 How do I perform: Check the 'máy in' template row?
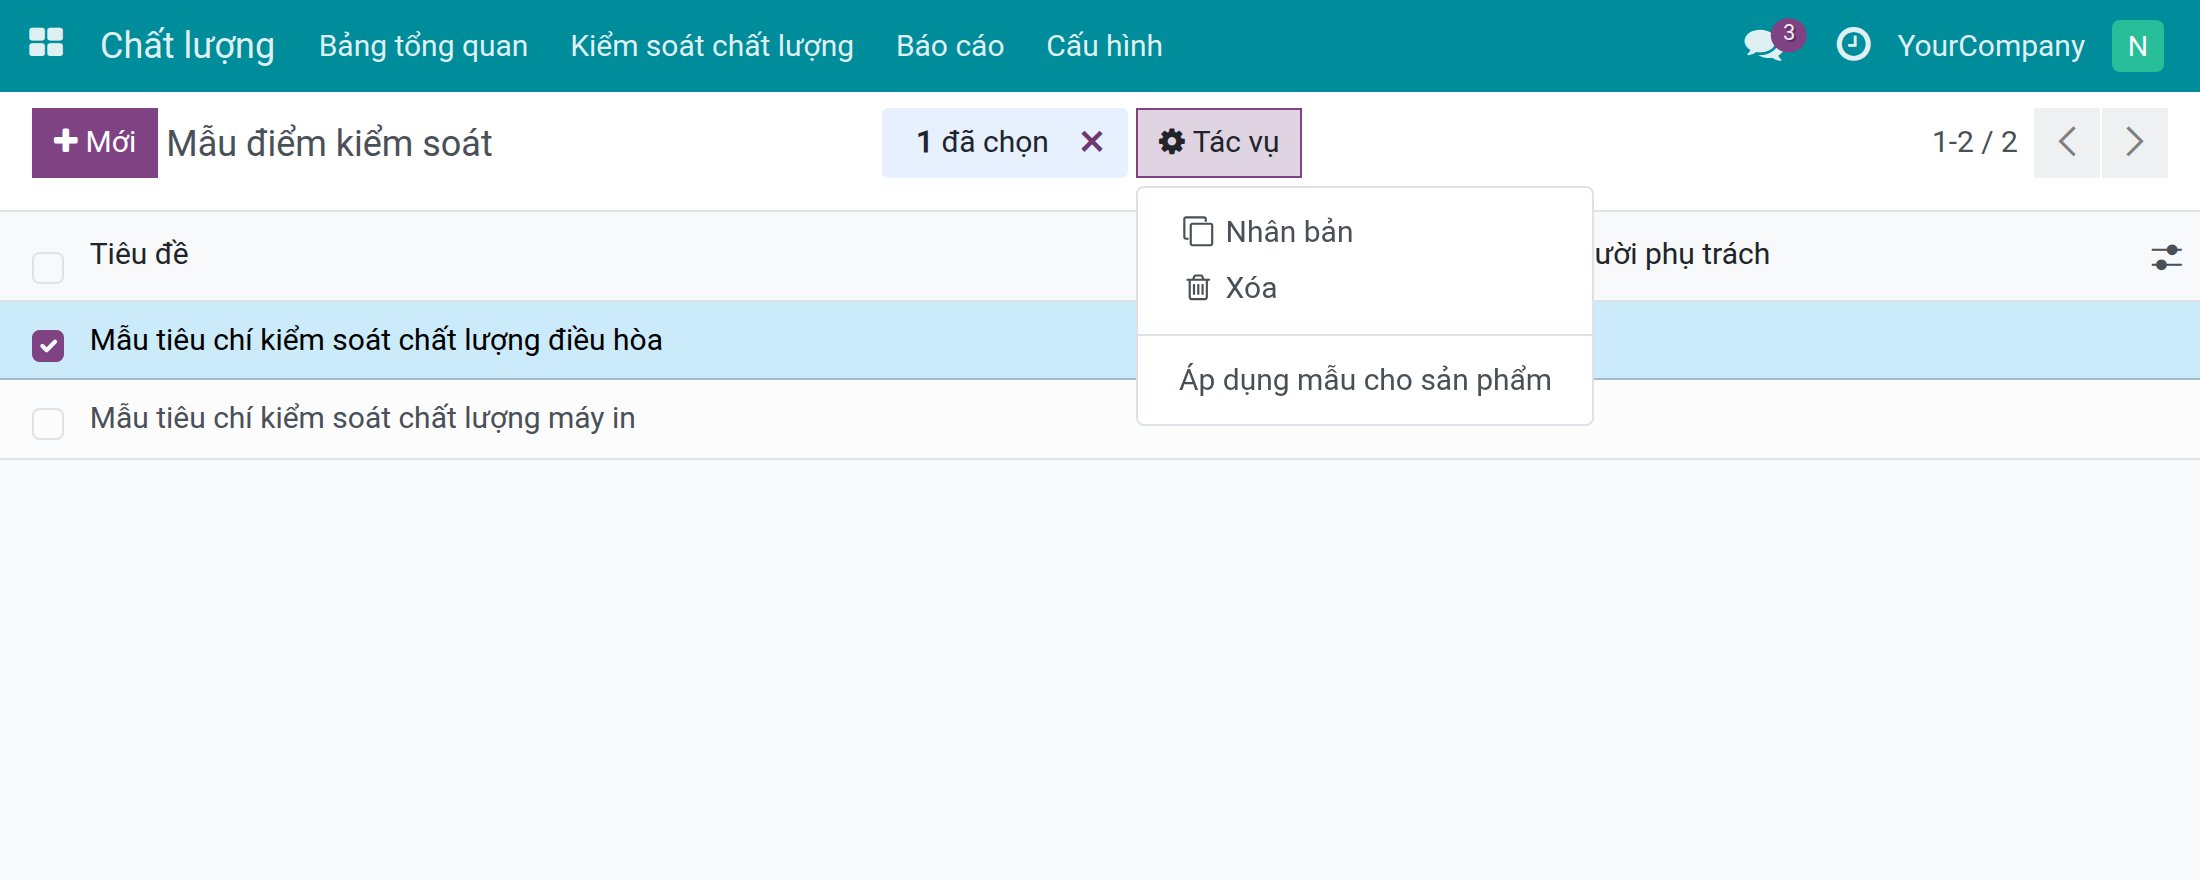(48, 423)
